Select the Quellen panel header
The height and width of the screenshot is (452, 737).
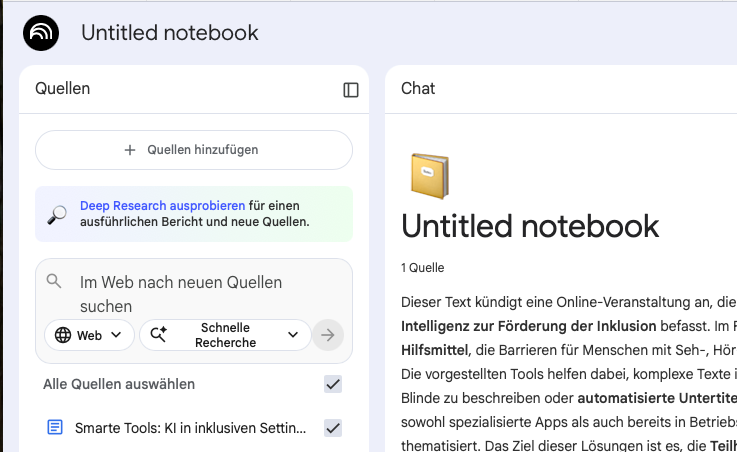[62, 88]
